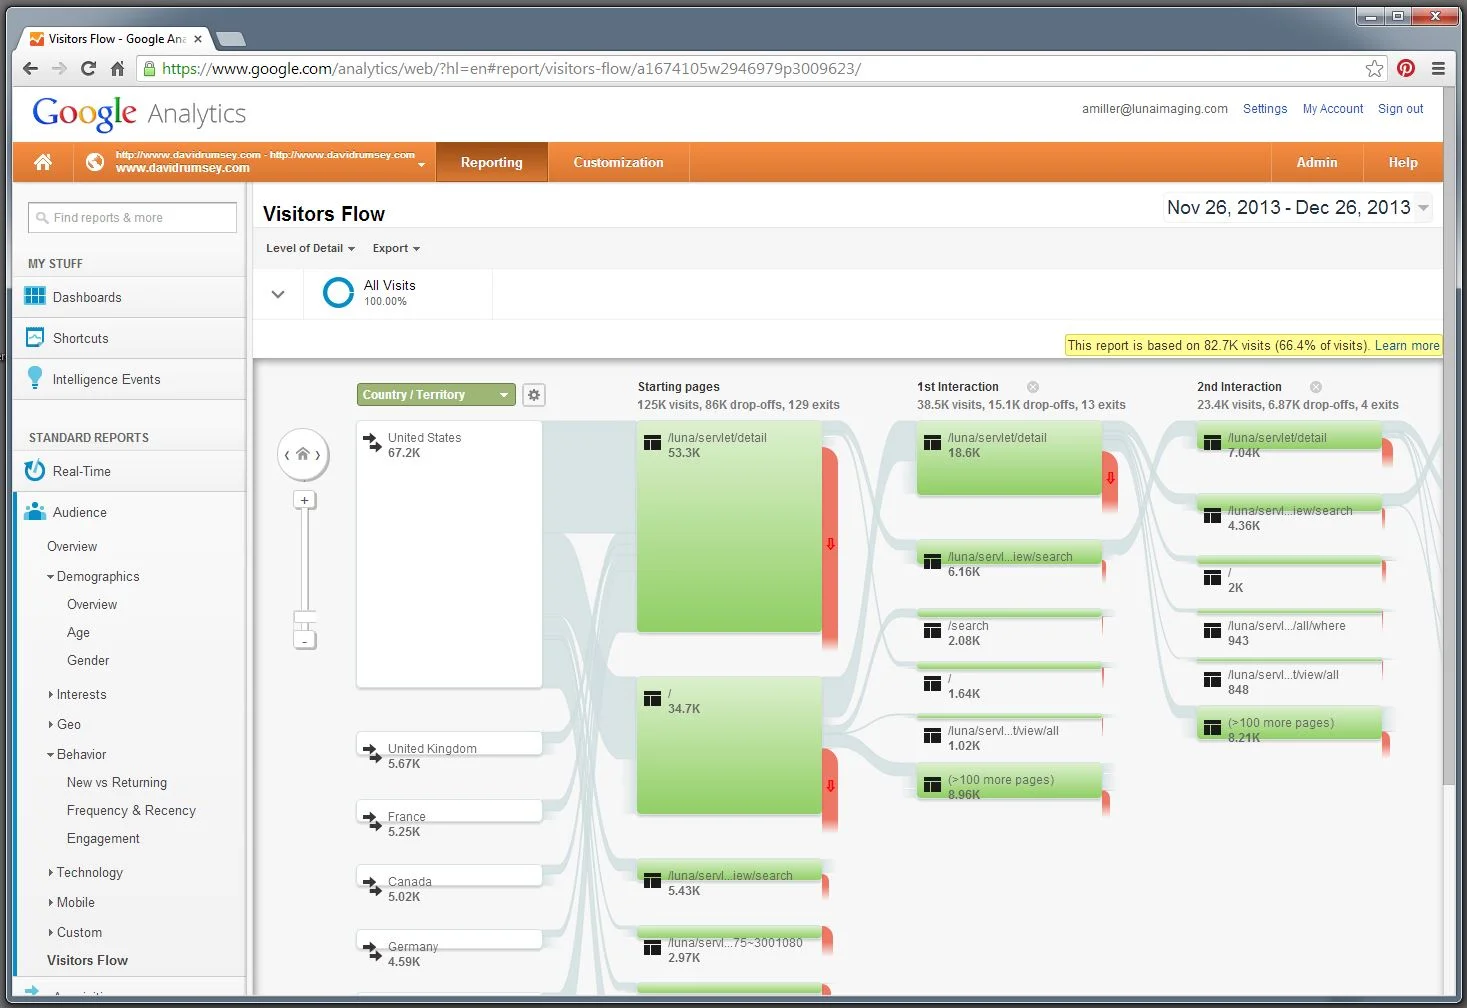The image size is (1467, 1008).
Task: Open the browser home page icon
Action: 117,68
